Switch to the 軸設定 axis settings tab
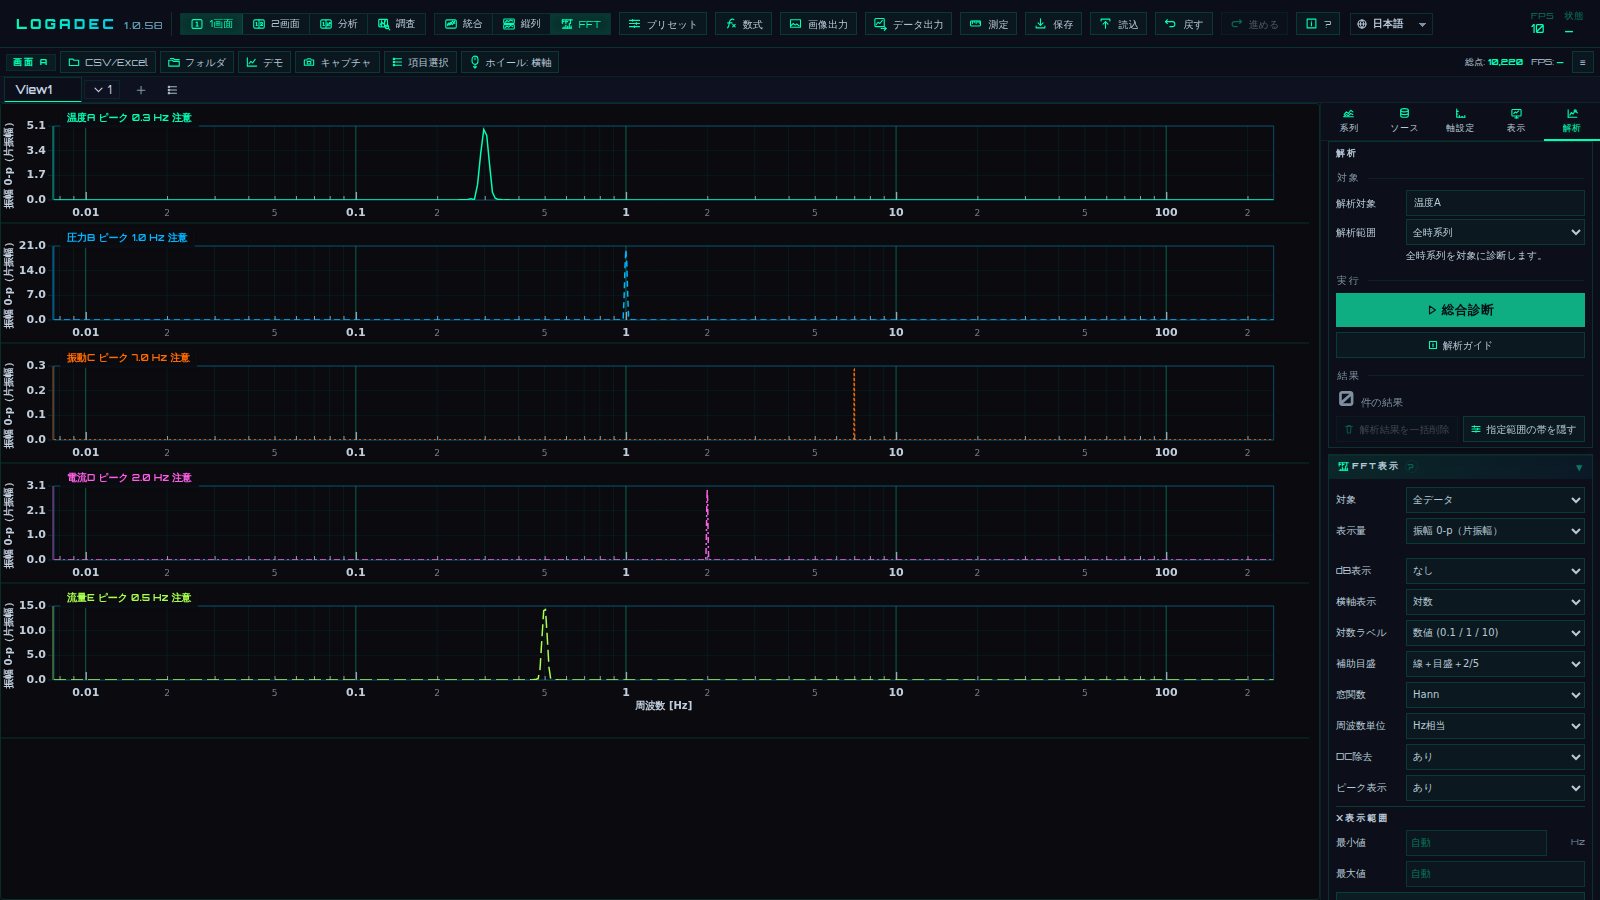The image size is (1600, 900). click(x=1460, y=121)
